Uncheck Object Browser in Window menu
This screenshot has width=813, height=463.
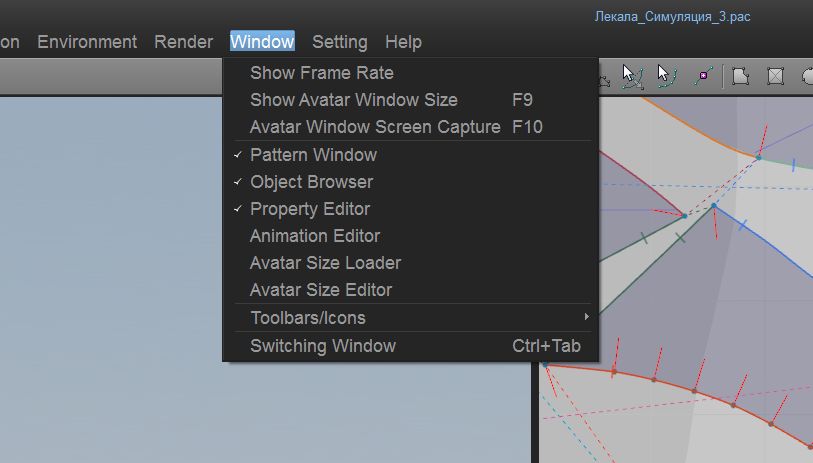click(x=311, y=182)
